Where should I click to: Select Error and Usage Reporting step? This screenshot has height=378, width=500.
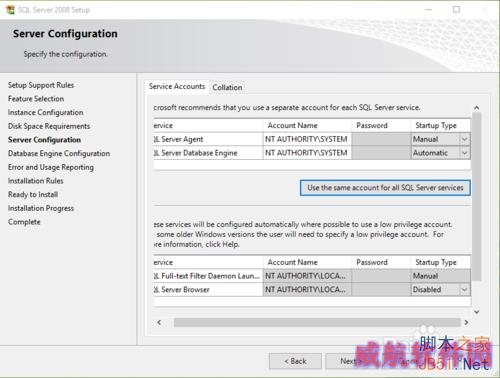point(51,167)
